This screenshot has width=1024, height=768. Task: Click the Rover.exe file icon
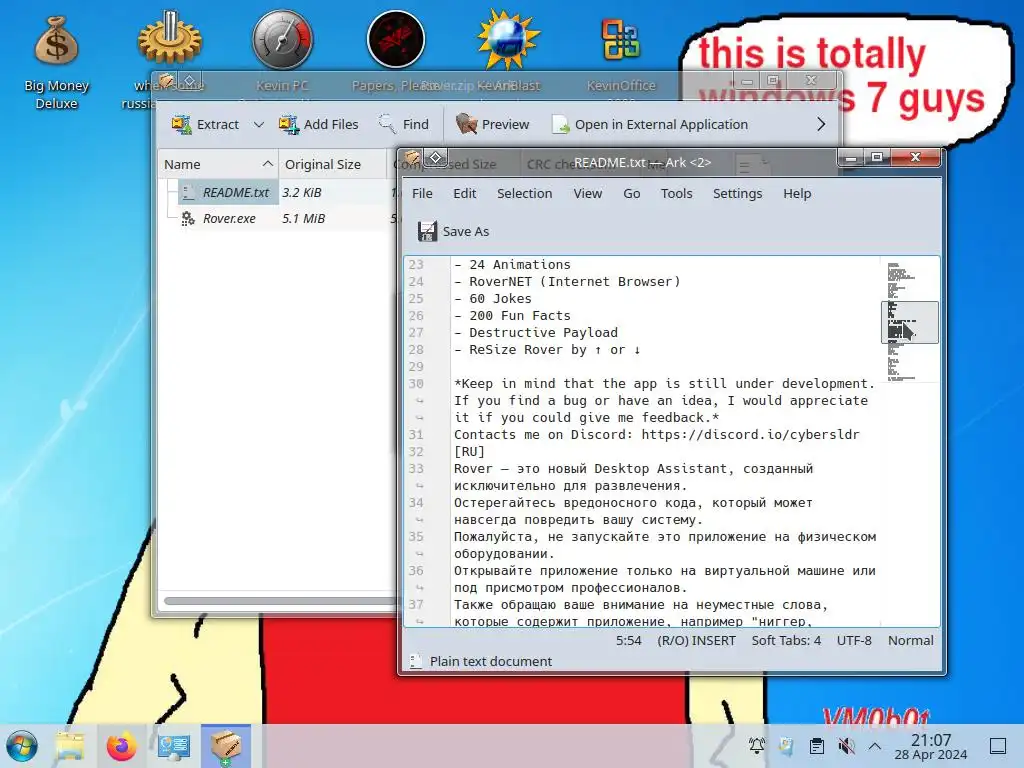coord(188,219)
